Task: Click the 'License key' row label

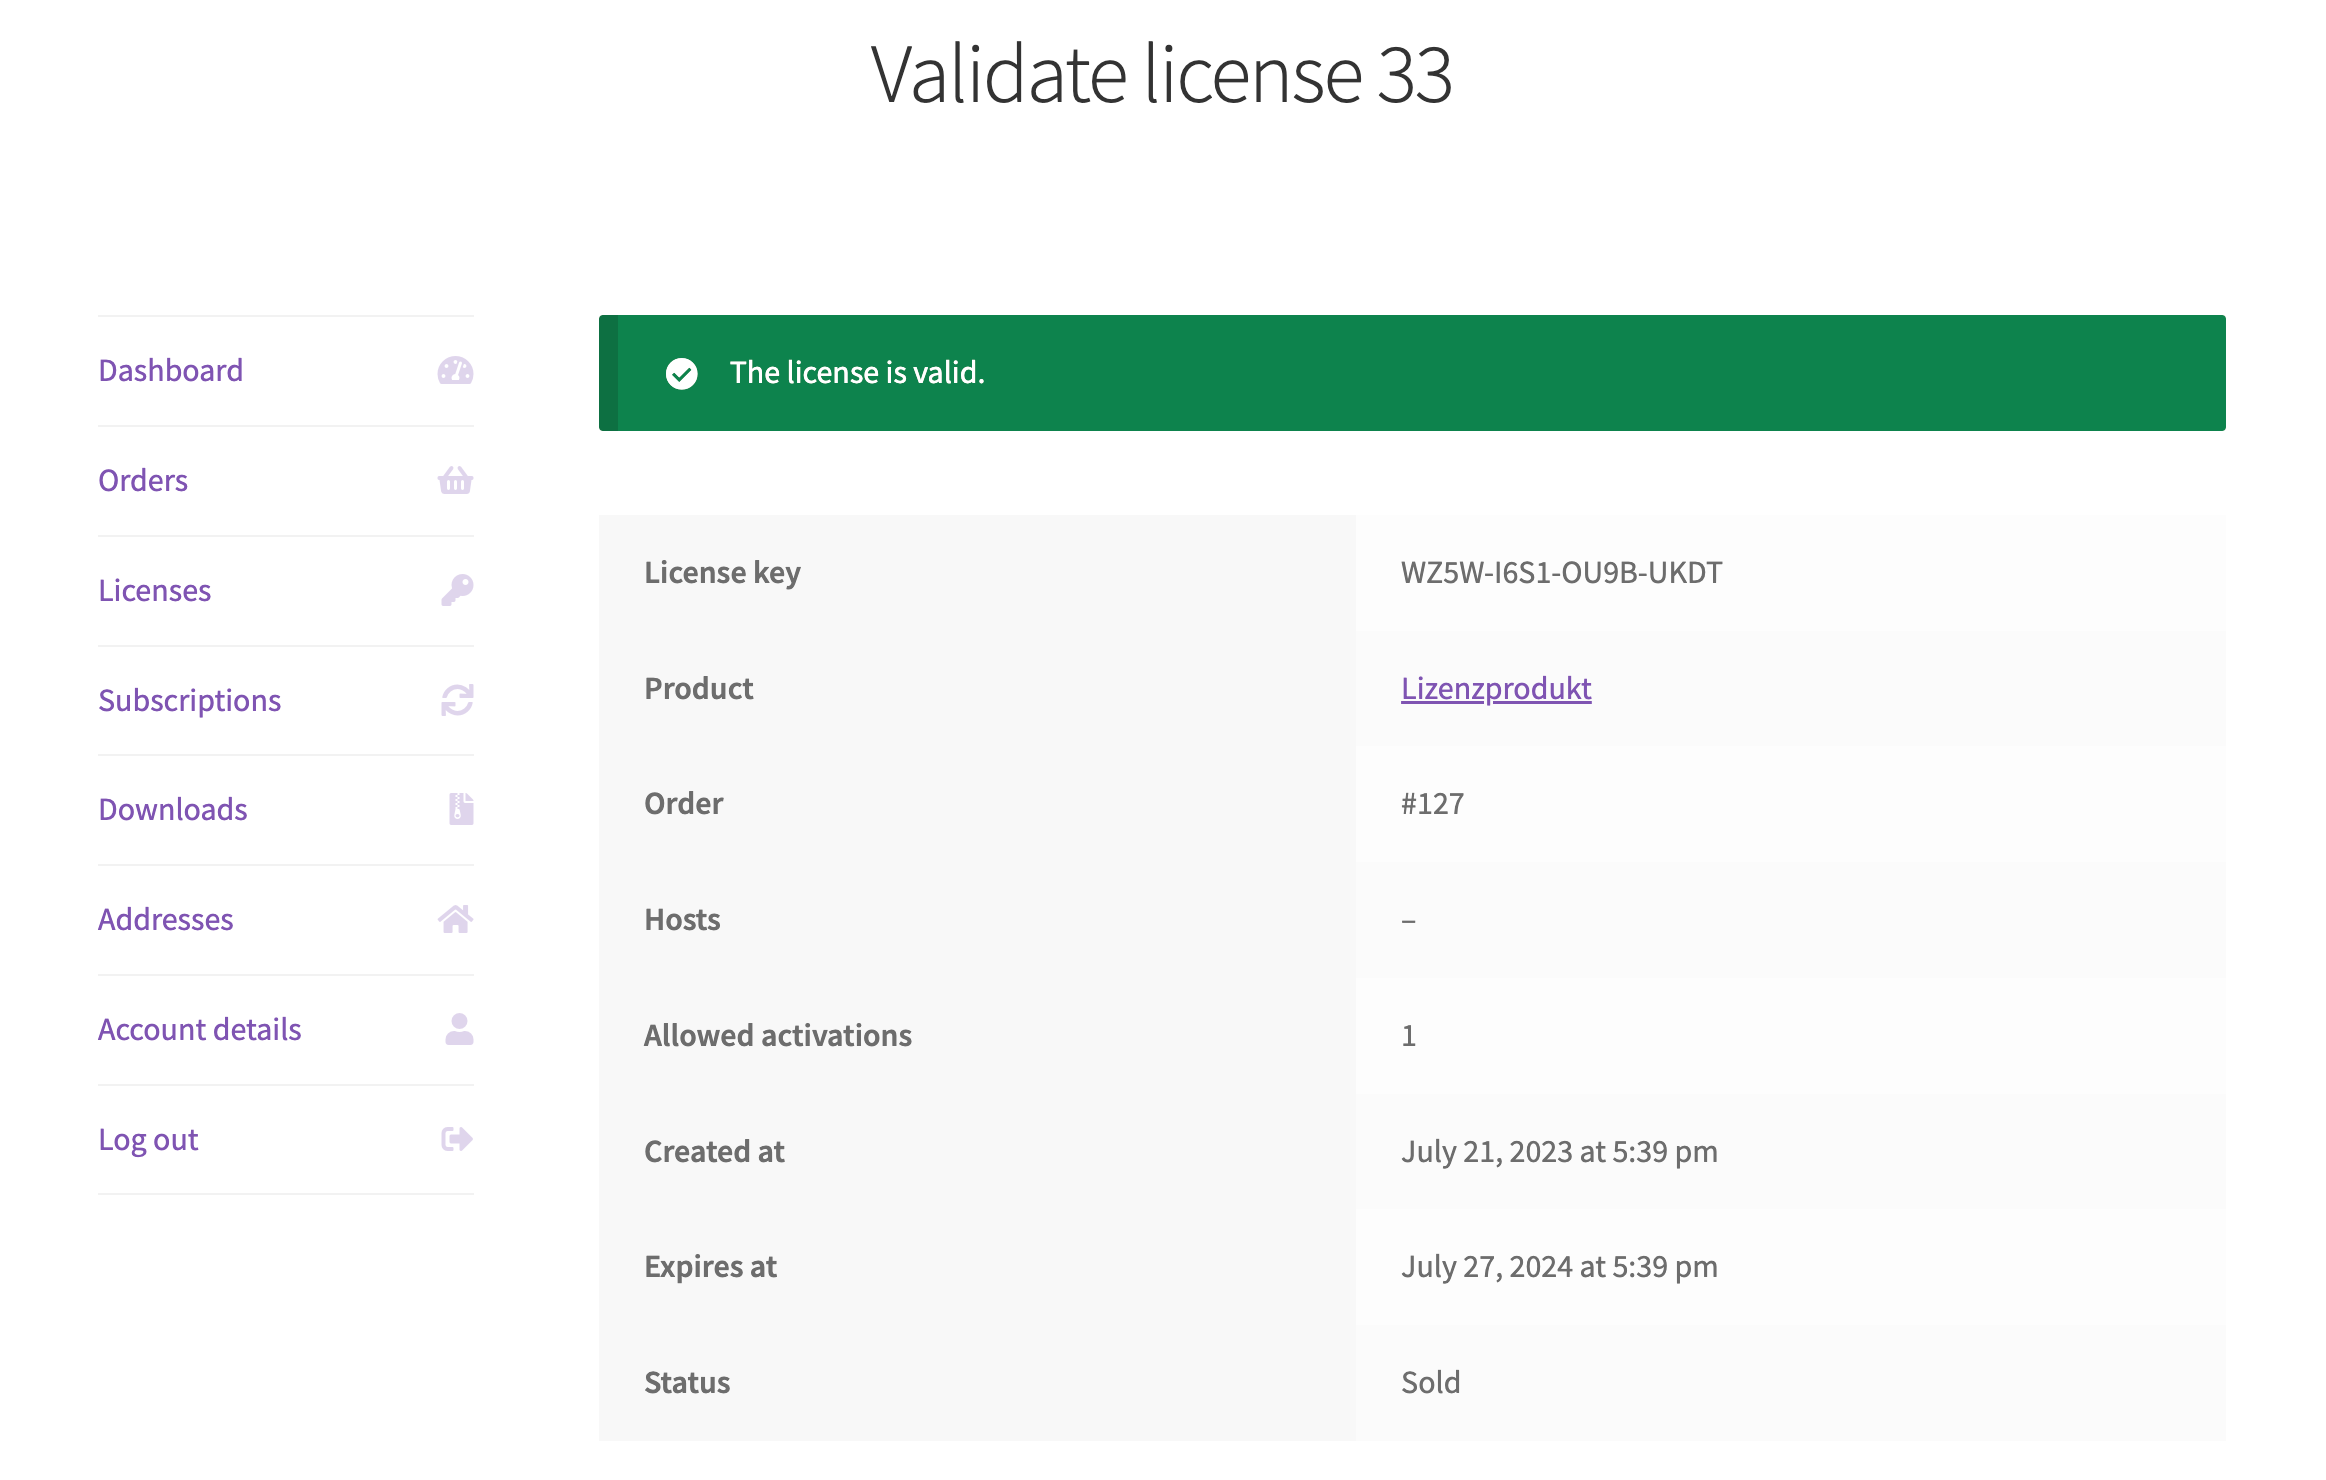Action: 723,572
